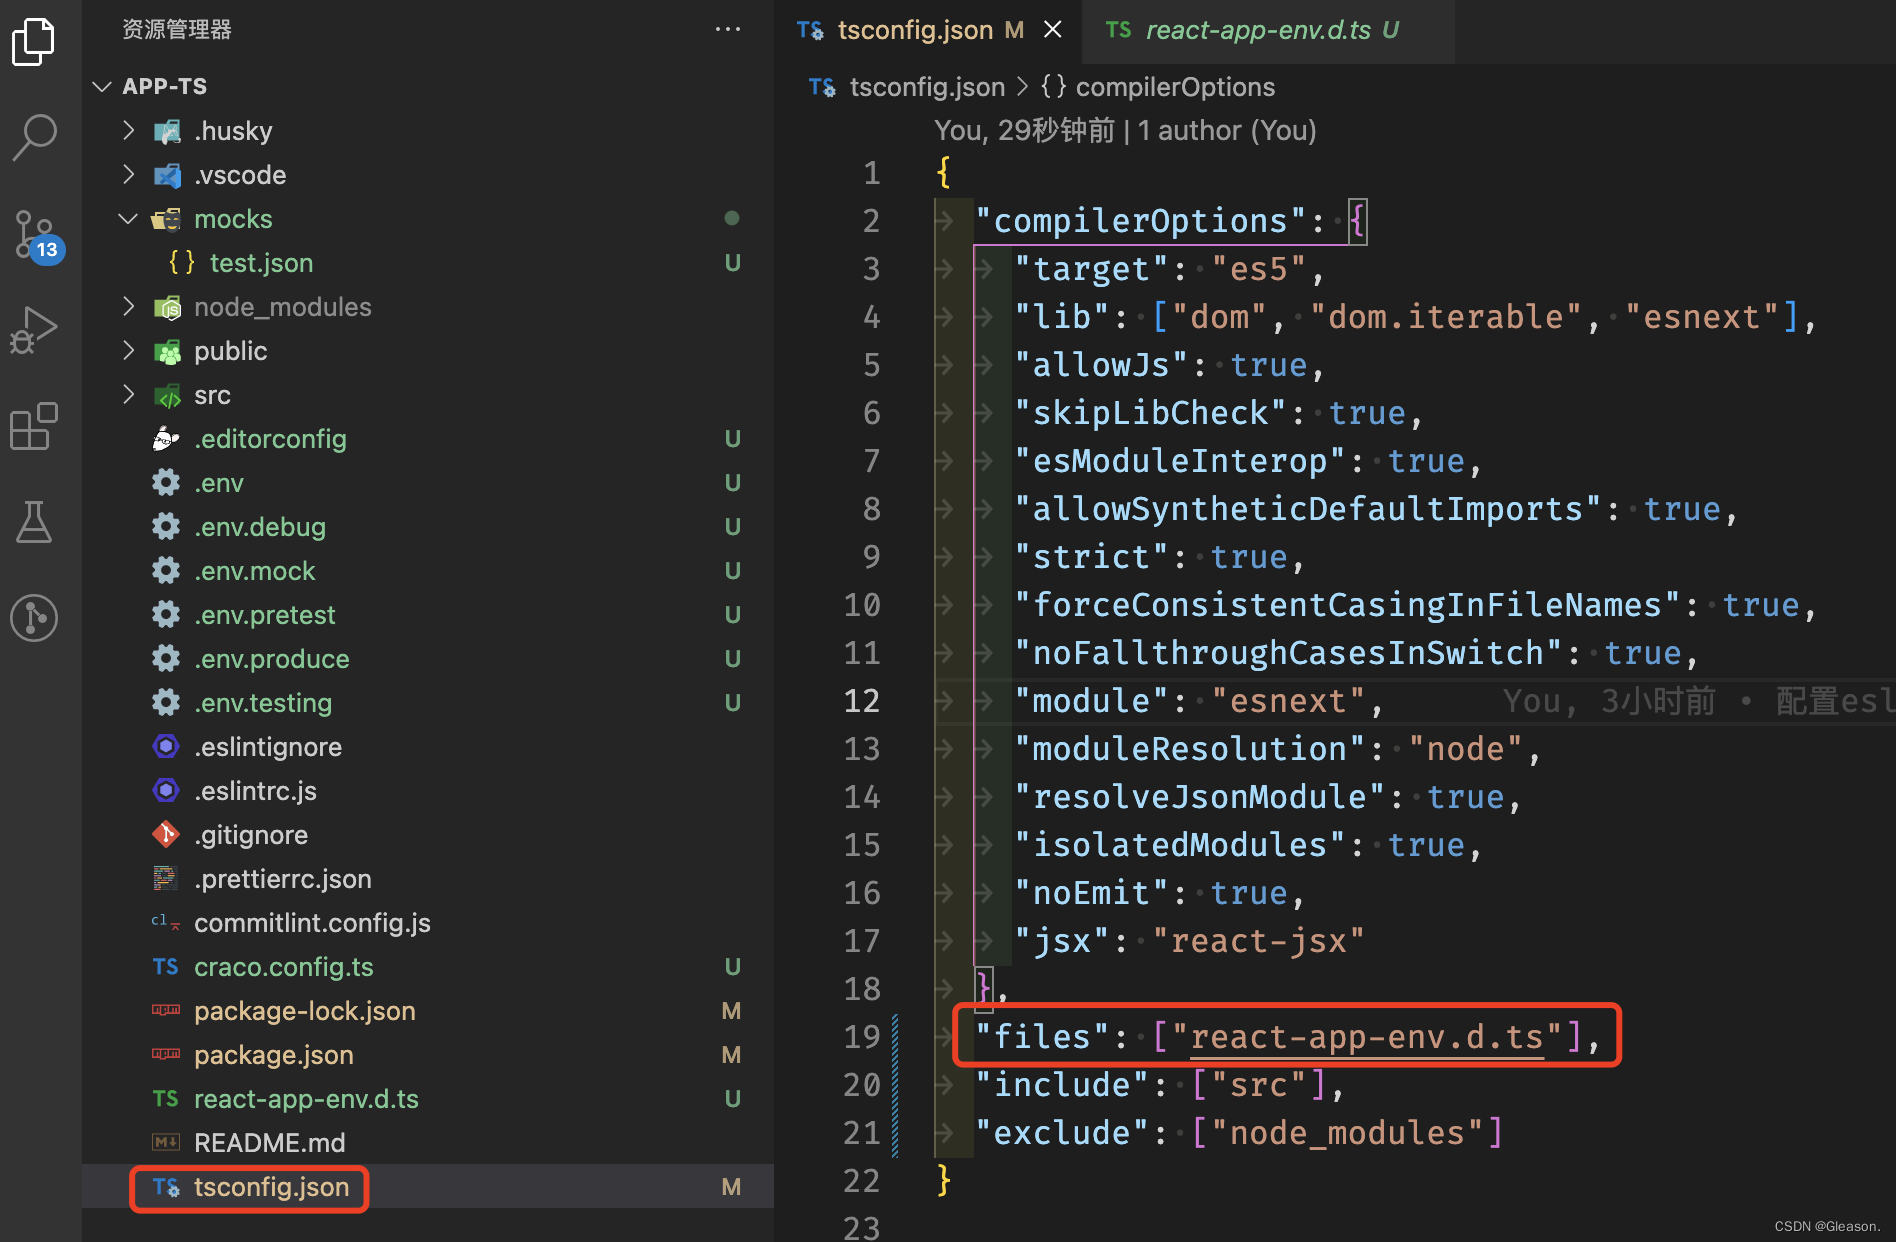Close the tsconfig.json editor tab

coord(1053,30)
